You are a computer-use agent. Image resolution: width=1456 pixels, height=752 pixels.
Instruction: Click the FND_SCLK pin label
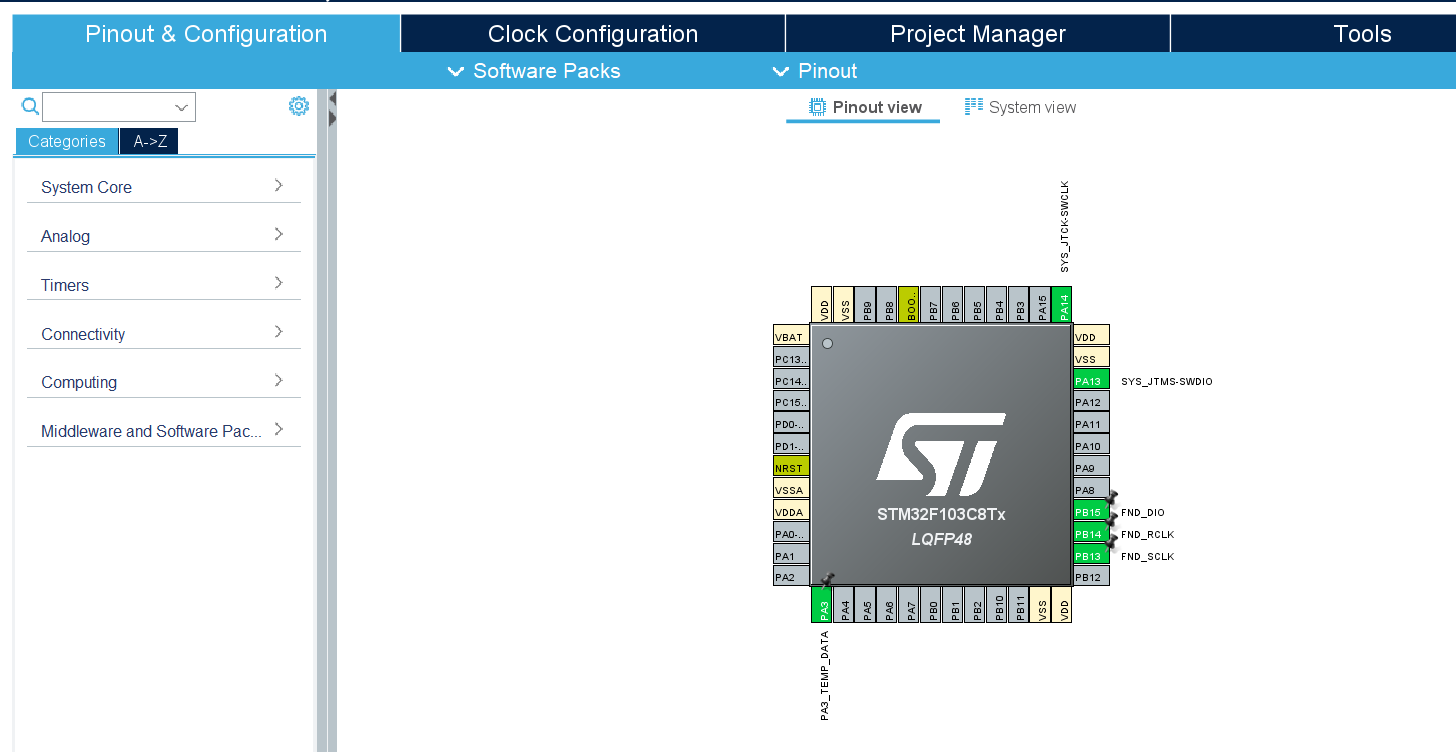(1147, 557)
